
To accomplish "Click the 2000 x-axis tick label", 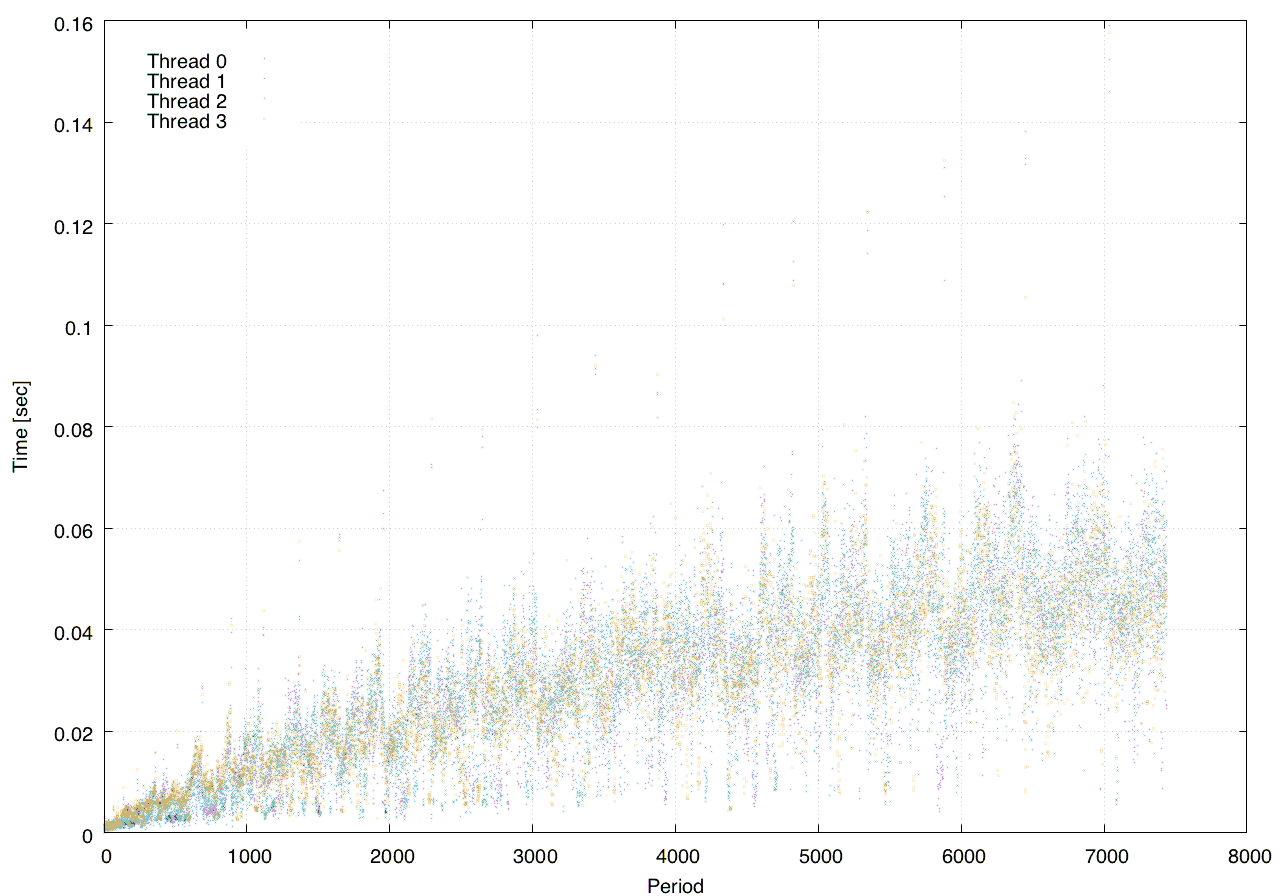I will pos(391,855).
